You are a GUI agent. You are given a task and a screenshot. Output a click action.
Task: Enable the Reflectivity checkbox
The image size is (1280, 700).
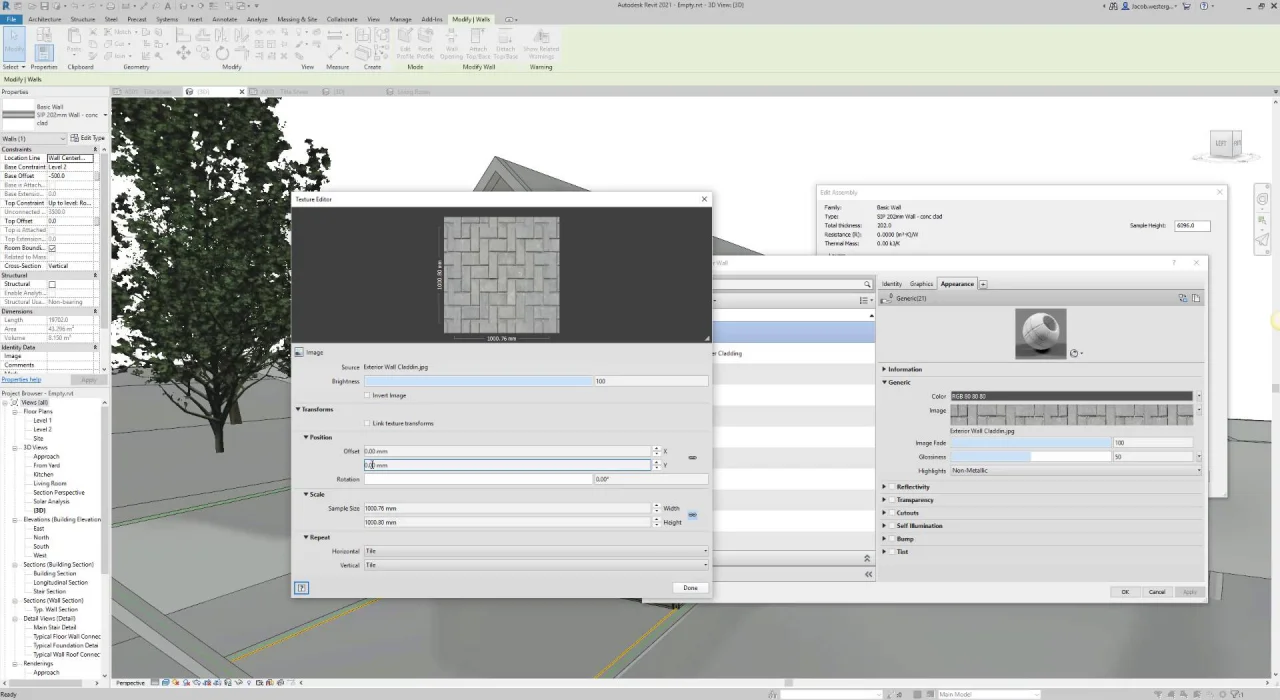point(893,487)
